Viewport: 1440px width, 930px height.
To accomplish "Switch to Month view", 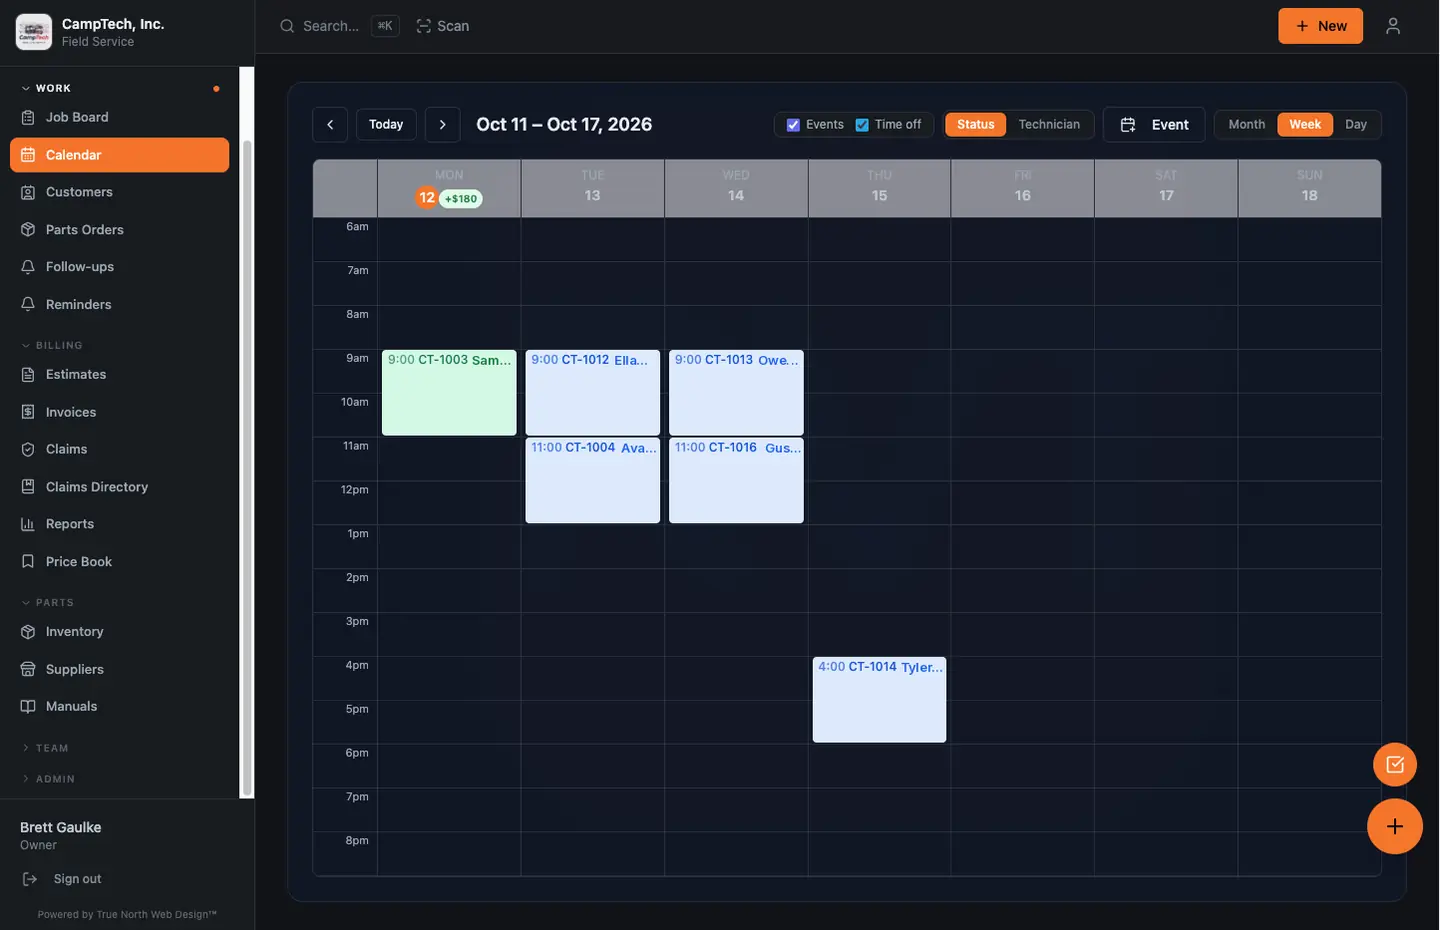I will point(1247,125).
